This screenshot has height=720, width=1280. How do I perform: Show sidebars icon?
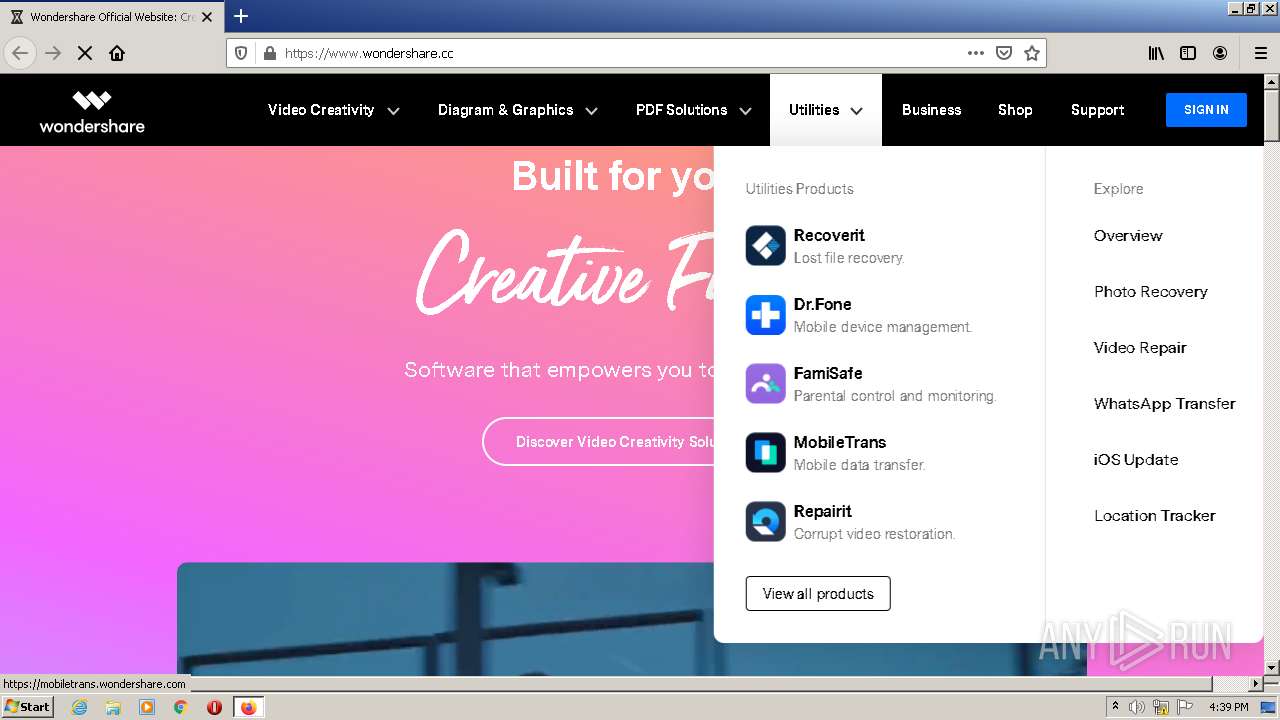click(x=1188, y=53)
